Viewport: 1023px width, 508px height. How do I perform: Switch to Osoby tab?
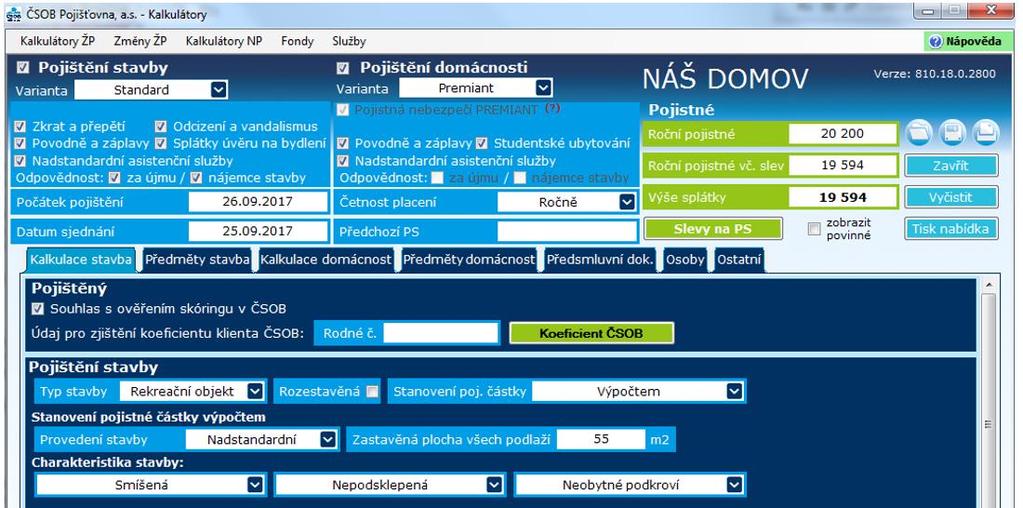click(x=685, y=260)
